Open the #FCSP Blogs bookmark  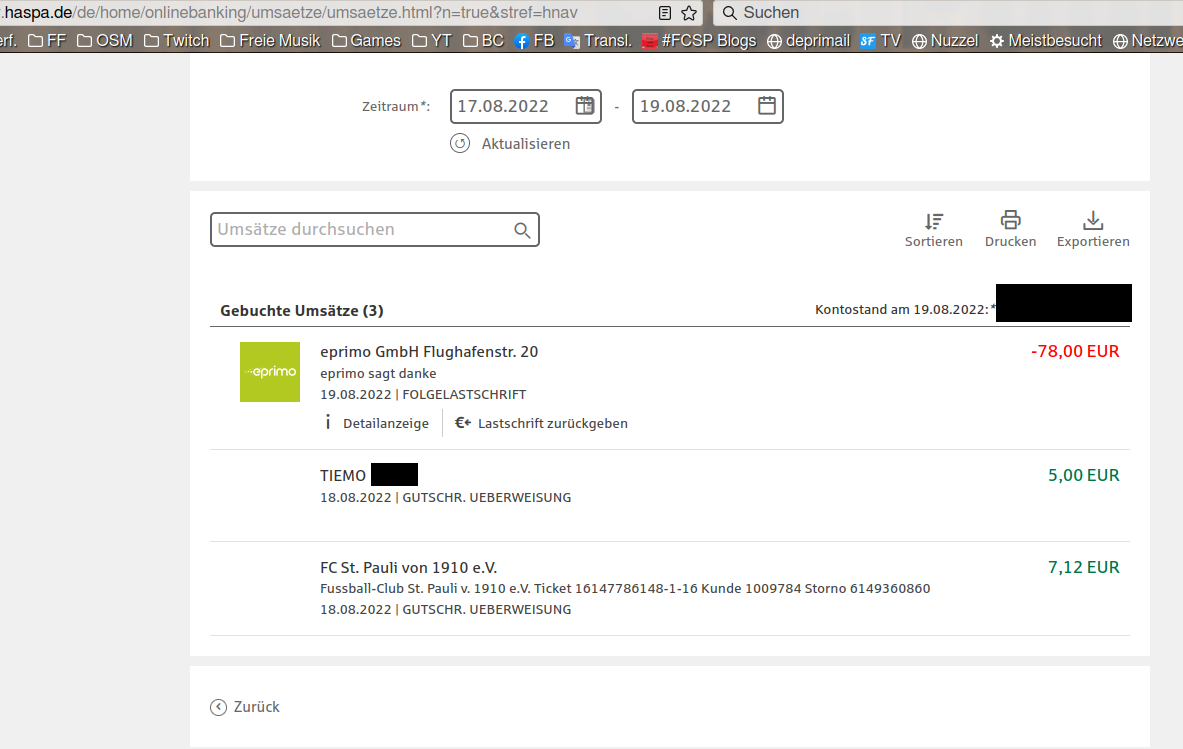(x=699, y=41)
